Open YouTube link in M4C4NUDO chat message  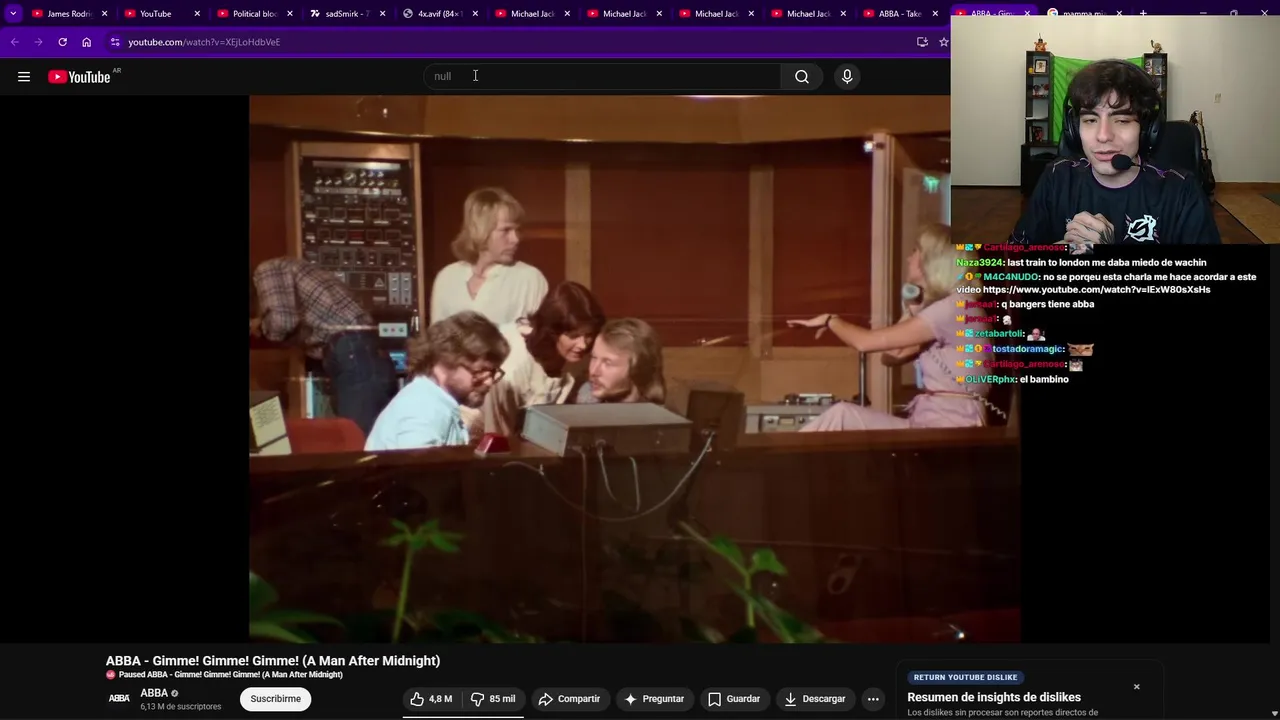pyautogui.click(x=1097, y=290)
